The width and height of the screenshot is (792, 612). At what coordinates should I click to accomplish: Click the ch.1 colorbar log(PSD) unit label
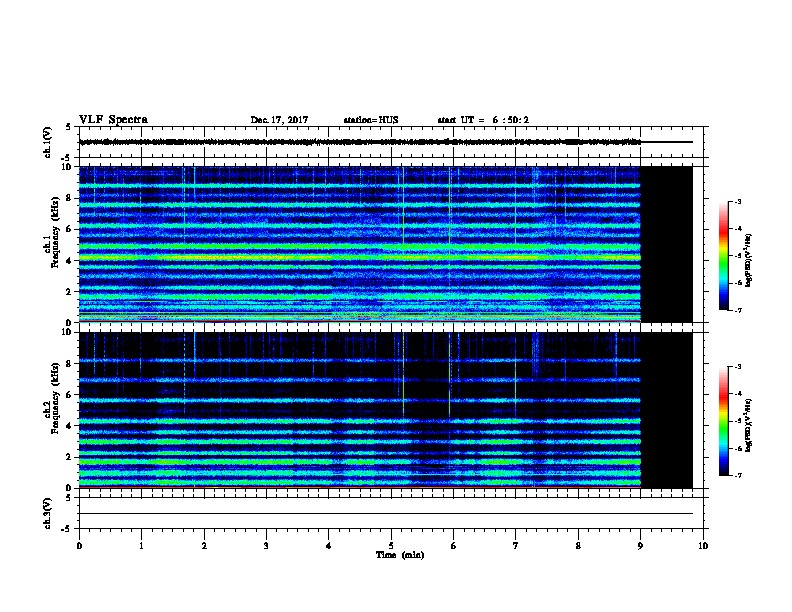pos(748,260)
